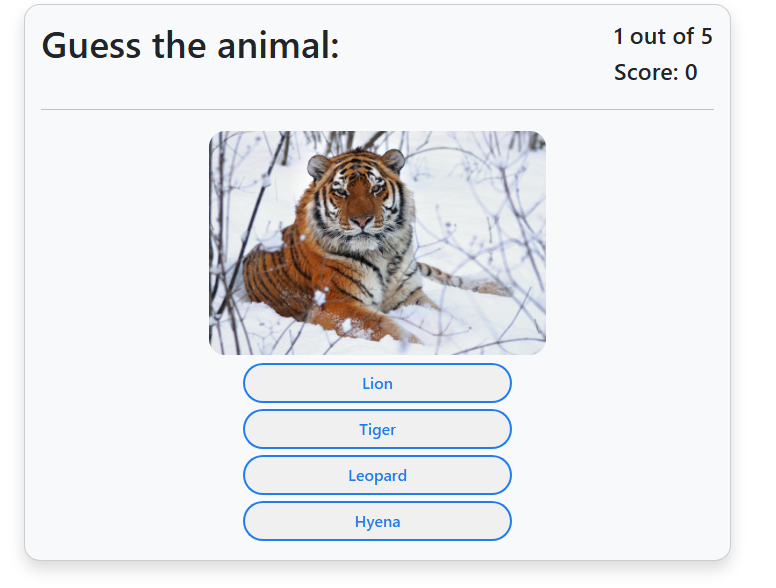Select the Lion answer option
The height and width of the screenshot is (588, 776).
click(x=377, y=383)
